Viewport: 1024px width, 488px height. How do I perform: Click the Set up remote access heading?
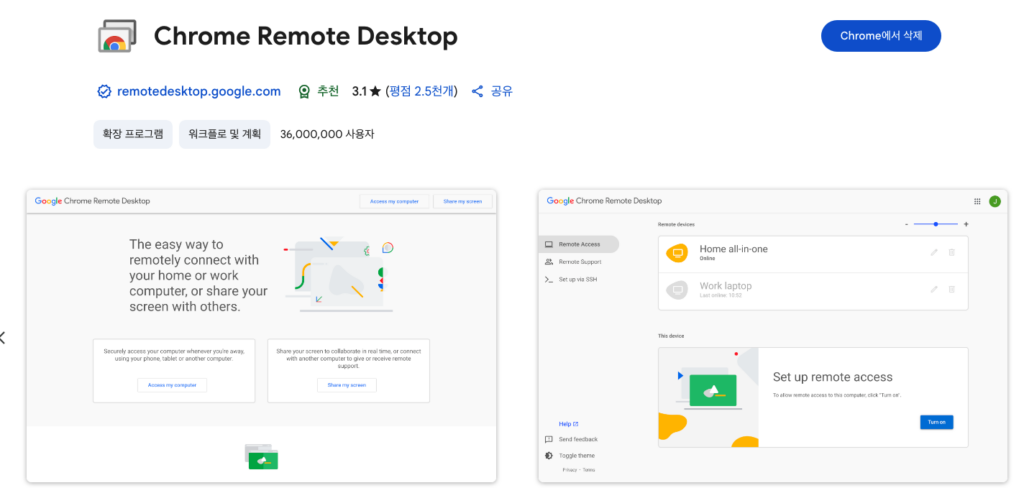pyautogui.click(x=833, y=377)
